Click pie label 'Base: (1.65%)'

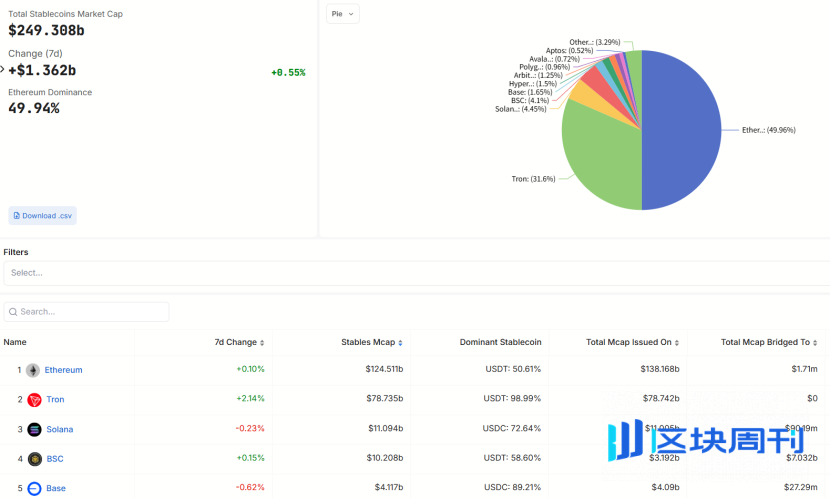tap(530, 92)
